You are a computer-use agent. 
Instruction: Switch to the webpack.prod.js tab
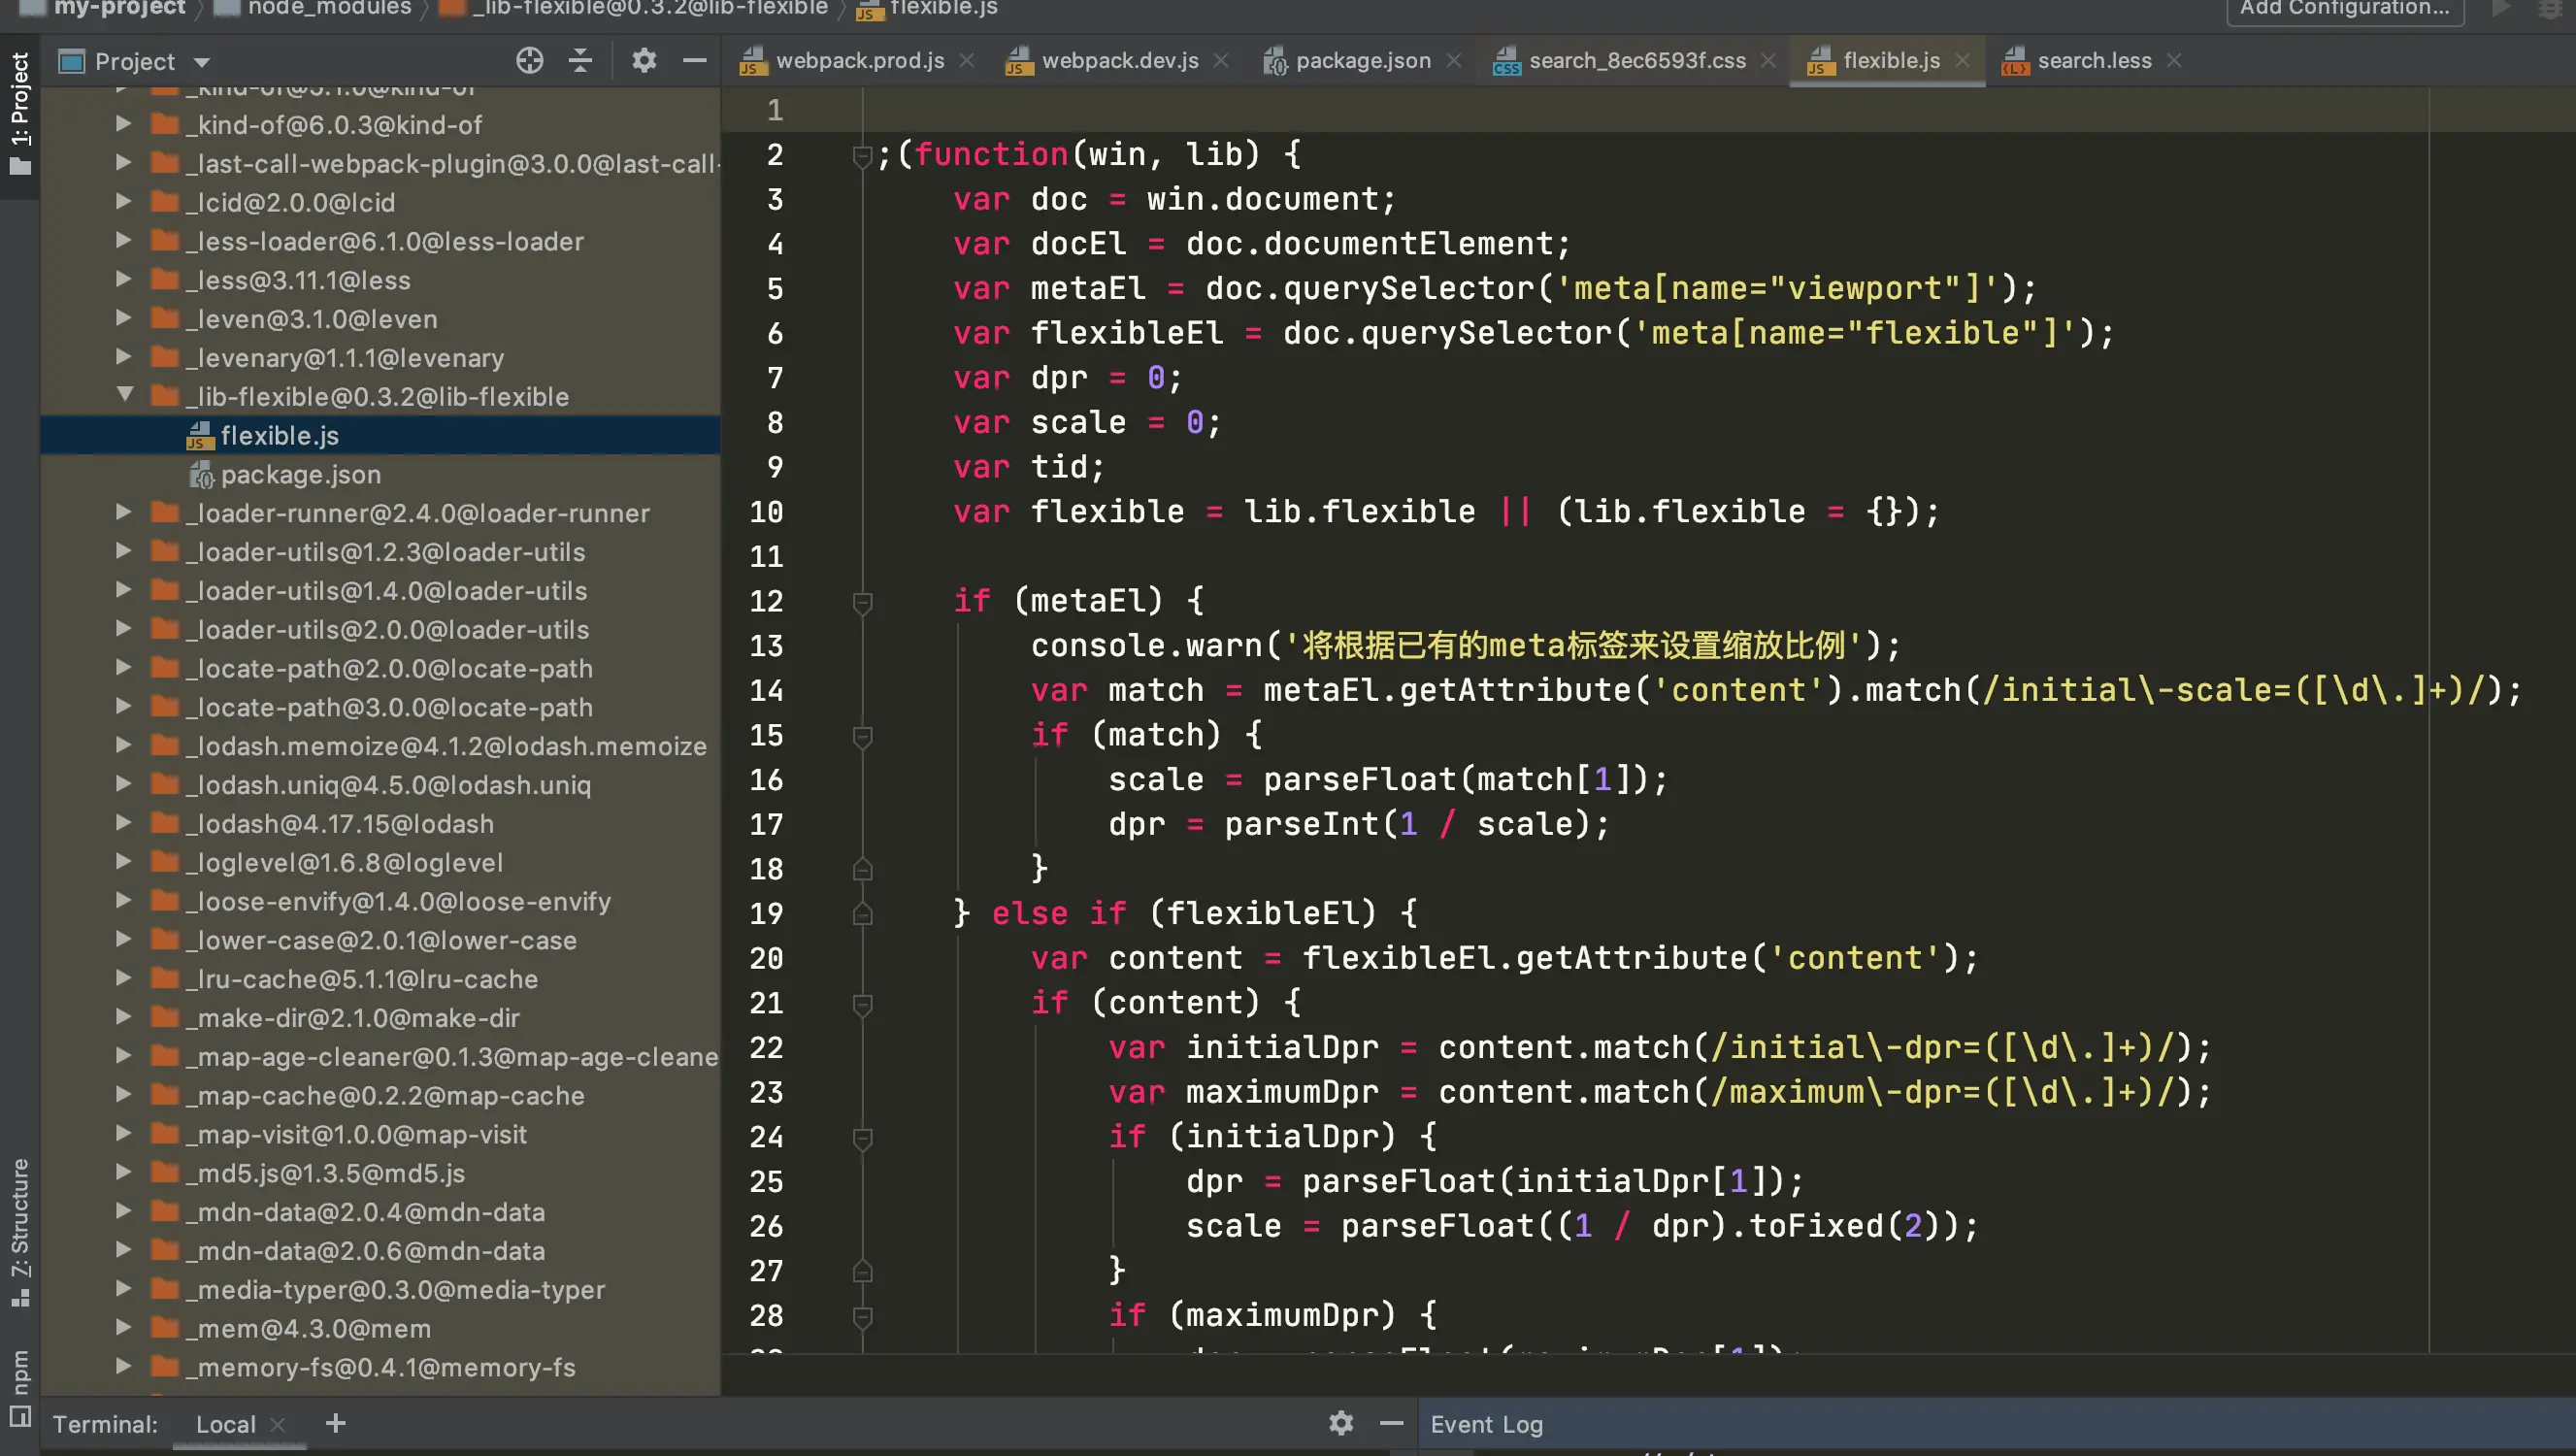pyautogui.click(x=858, y=61)
